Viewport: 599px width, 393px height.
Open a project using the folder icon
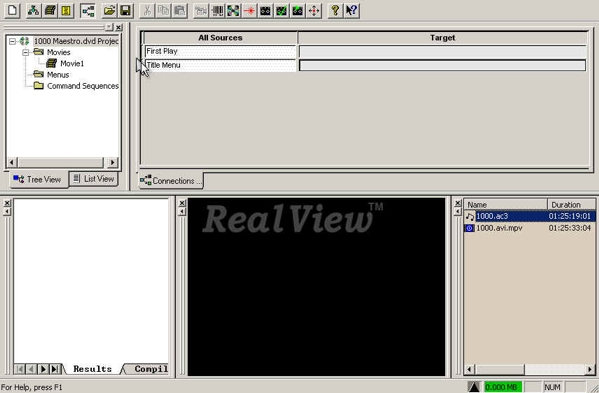tap(109, 10)
